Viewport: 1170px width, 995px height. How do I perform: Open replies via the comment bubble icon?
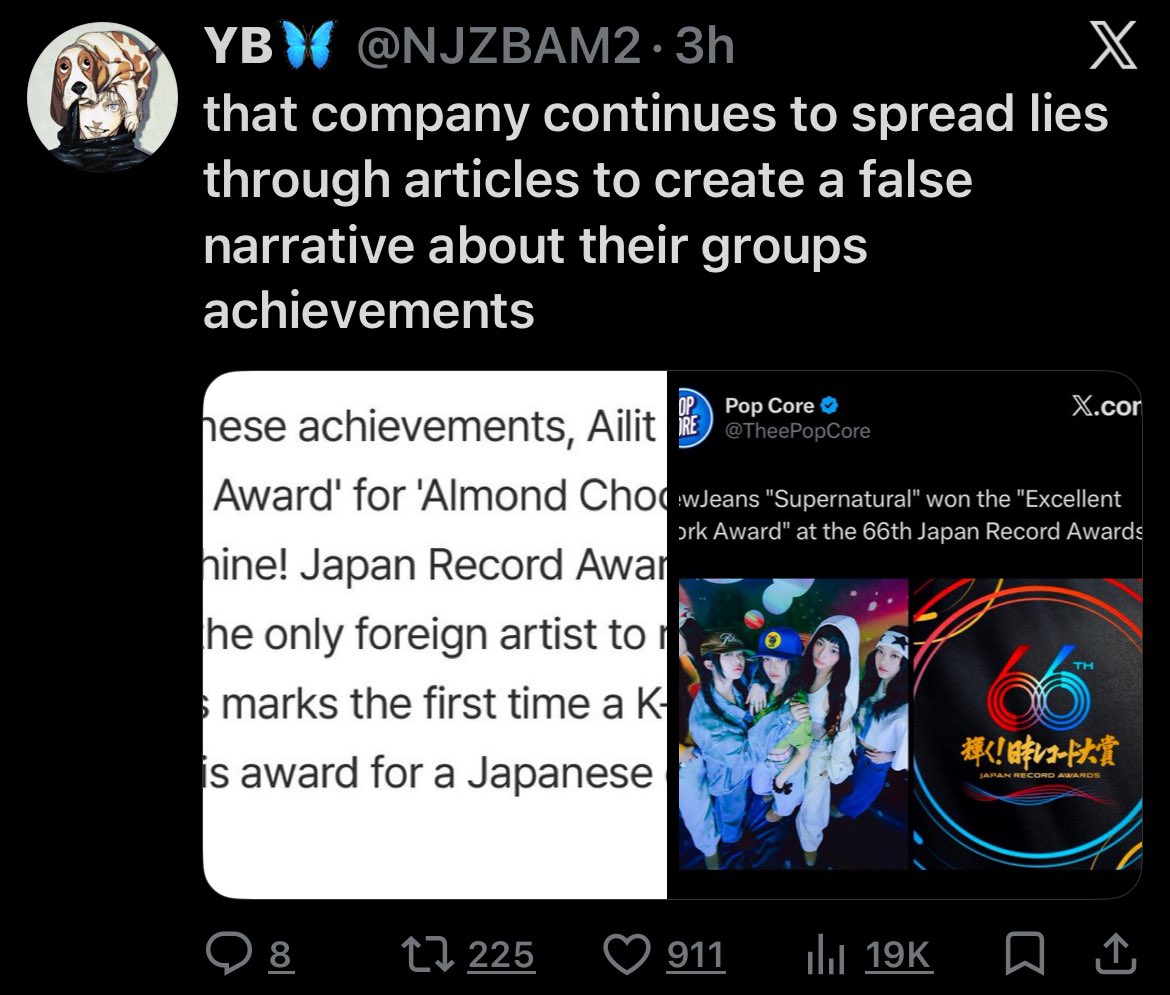[228, 955]
